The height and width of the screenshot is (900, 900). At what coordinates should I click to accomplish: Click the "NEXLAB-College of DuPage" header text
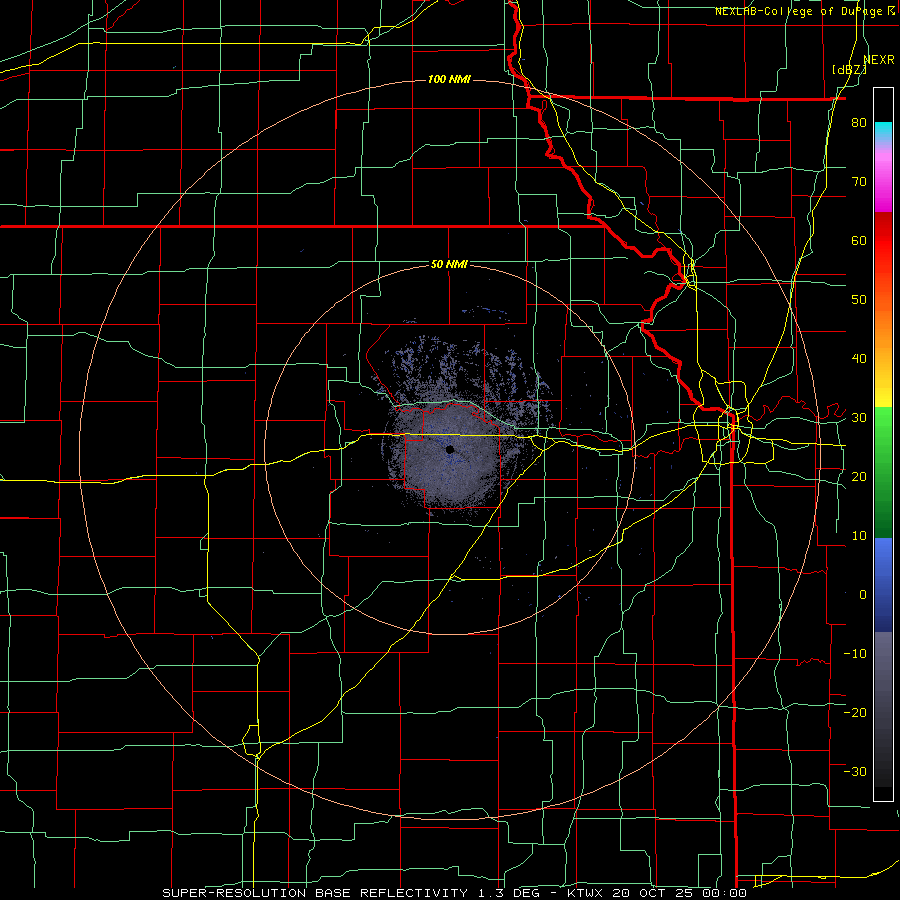pyautogui.click(x=800, y=11)
